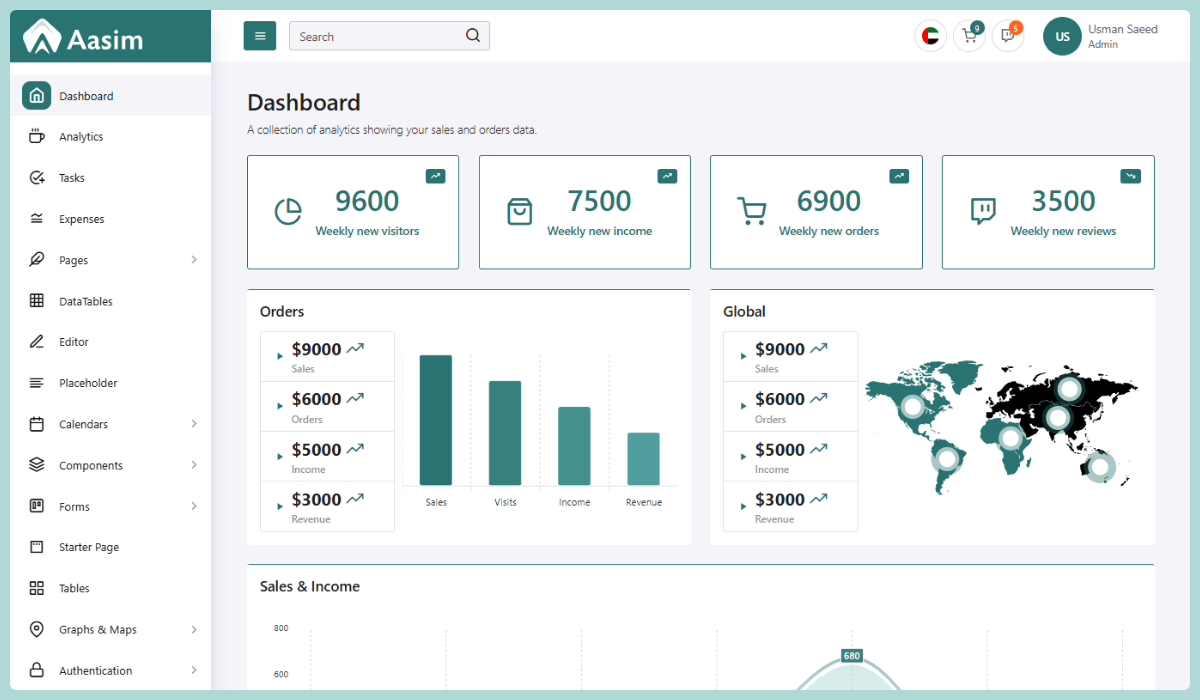Image resolution: width=1200 pixels, height=700 pixels.
Task: Select the Starter Page icon
Action: pyautogui.click(x=35, y=547)
